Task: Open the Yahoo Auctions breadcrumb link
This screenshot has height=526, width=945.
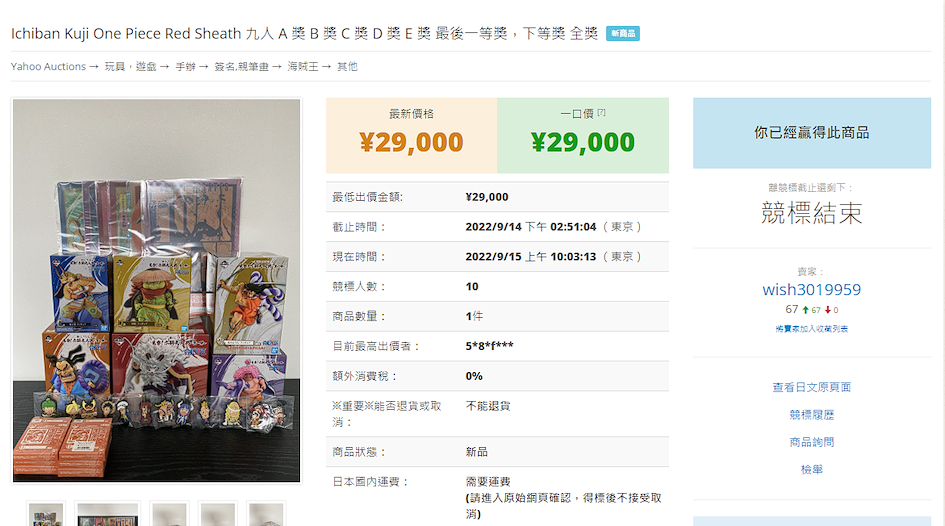Action: (48, 66)
